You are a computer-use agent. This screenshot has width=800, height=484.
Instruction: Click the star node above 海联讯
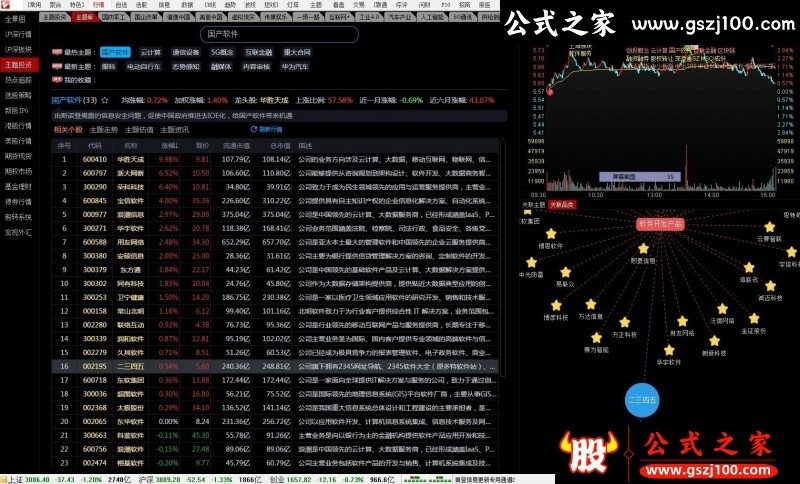click(x=748, y=268)
